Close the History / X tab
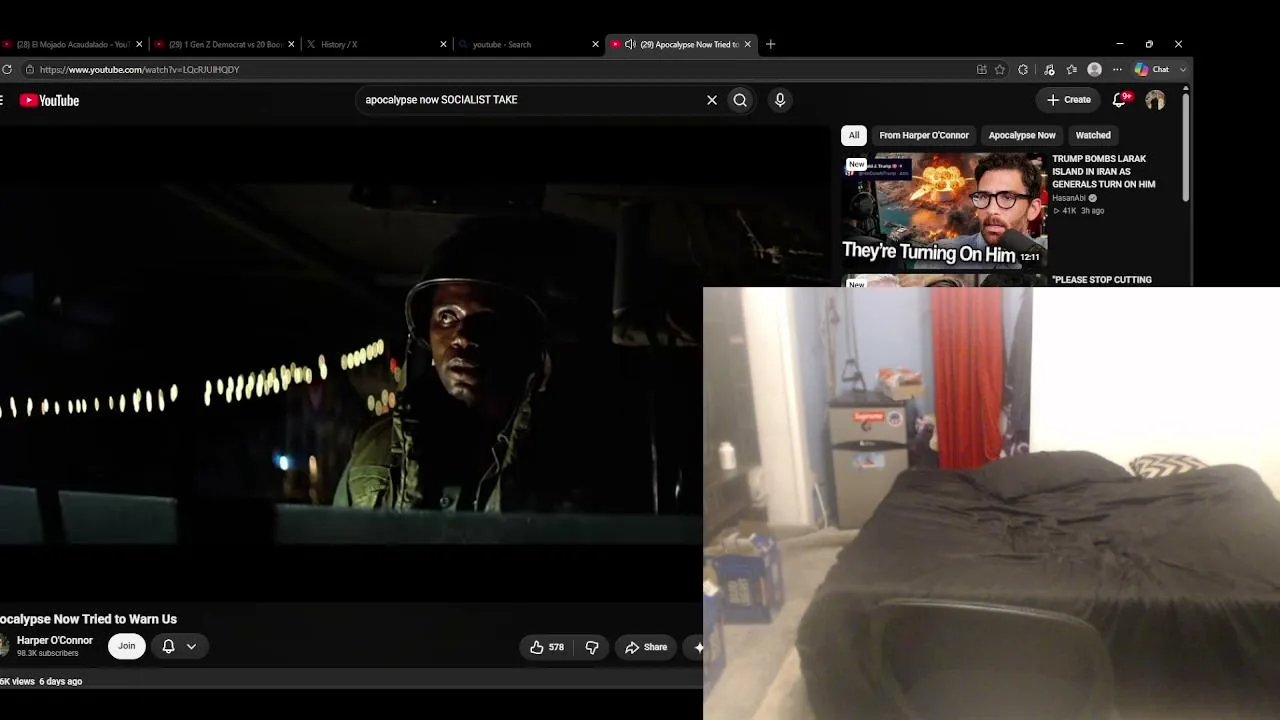Image resolution: width=1280 pixels, height=720 pixels. 443,44
